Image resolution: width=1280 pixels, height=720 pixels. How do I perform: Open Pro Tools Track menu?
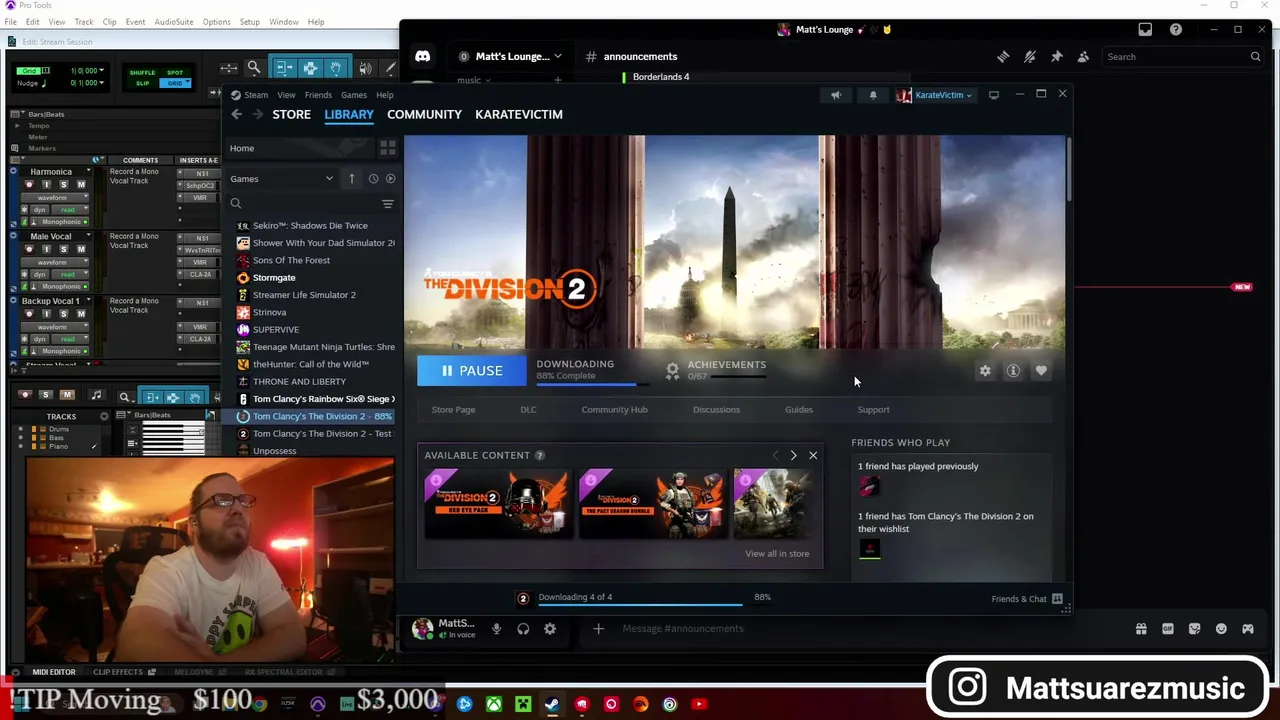click(x=83, y=22)
